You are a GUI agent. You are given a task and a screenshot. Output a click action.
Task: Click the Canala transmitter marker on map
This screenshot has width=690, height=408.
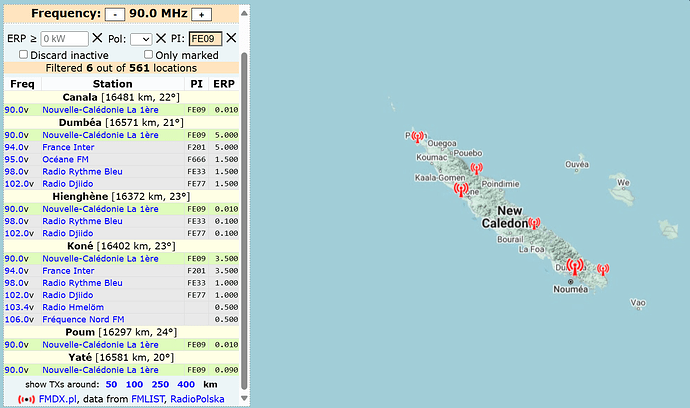tap(533, 224)
